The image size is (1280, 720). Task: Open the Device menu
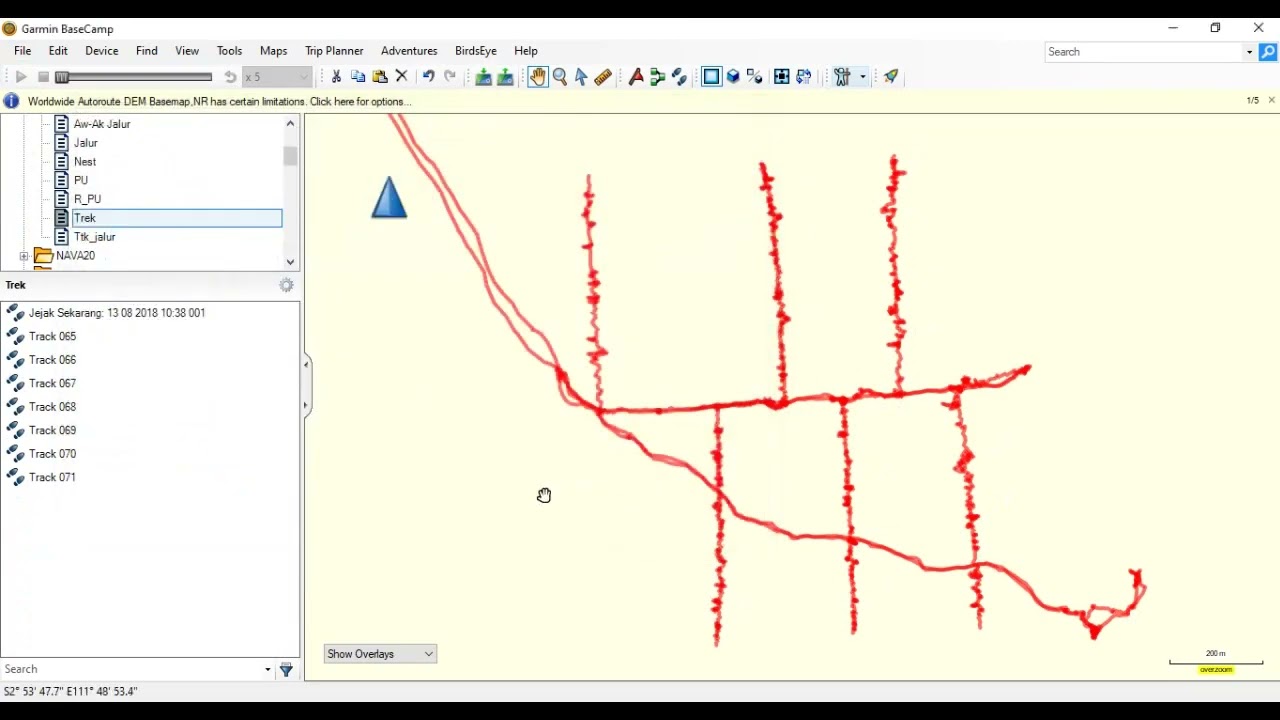tap(102, 51)
